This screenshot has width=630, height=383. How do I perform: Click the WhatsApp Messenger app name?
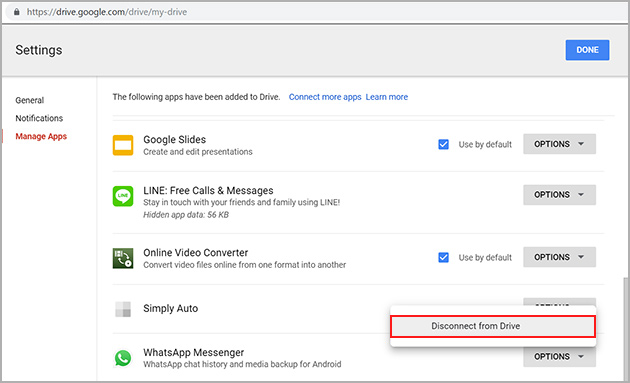194,352
